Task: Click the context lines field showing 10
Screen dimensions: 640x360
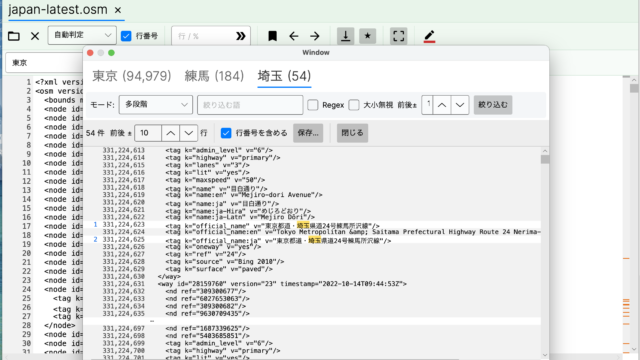Action: tap(148, 133)
